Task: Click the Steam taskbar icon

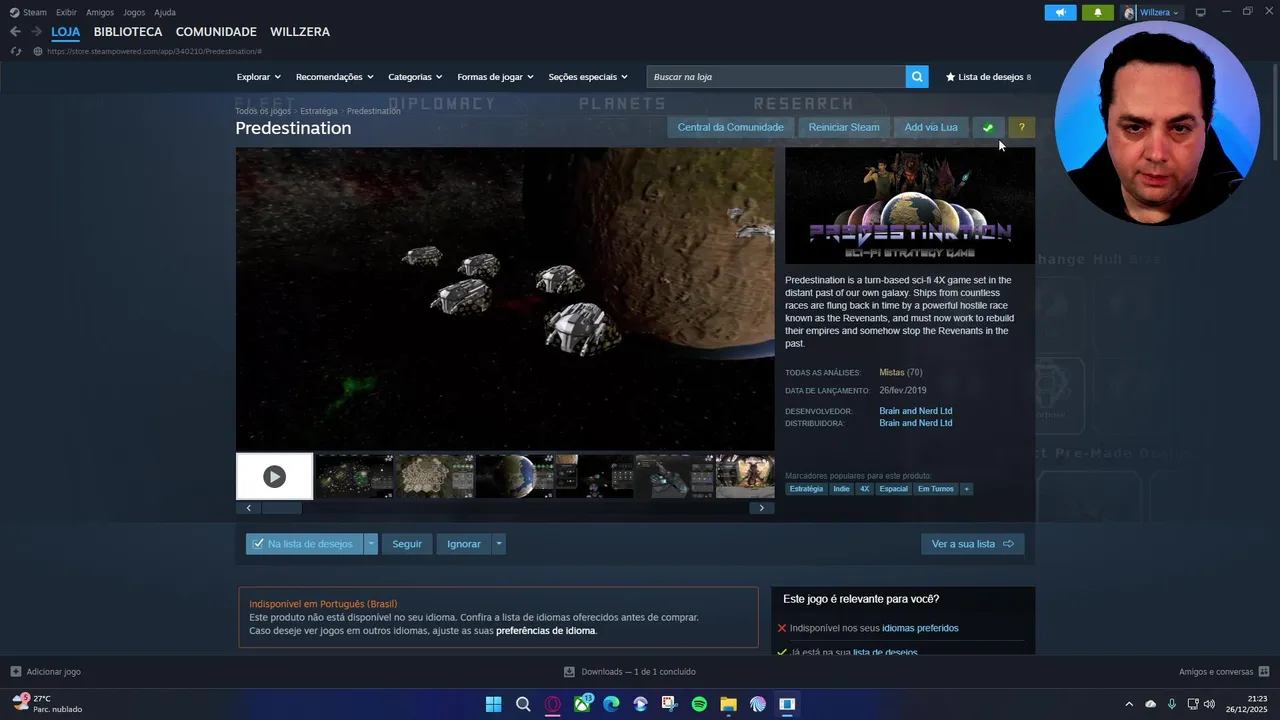Action: tap(787, 704)
